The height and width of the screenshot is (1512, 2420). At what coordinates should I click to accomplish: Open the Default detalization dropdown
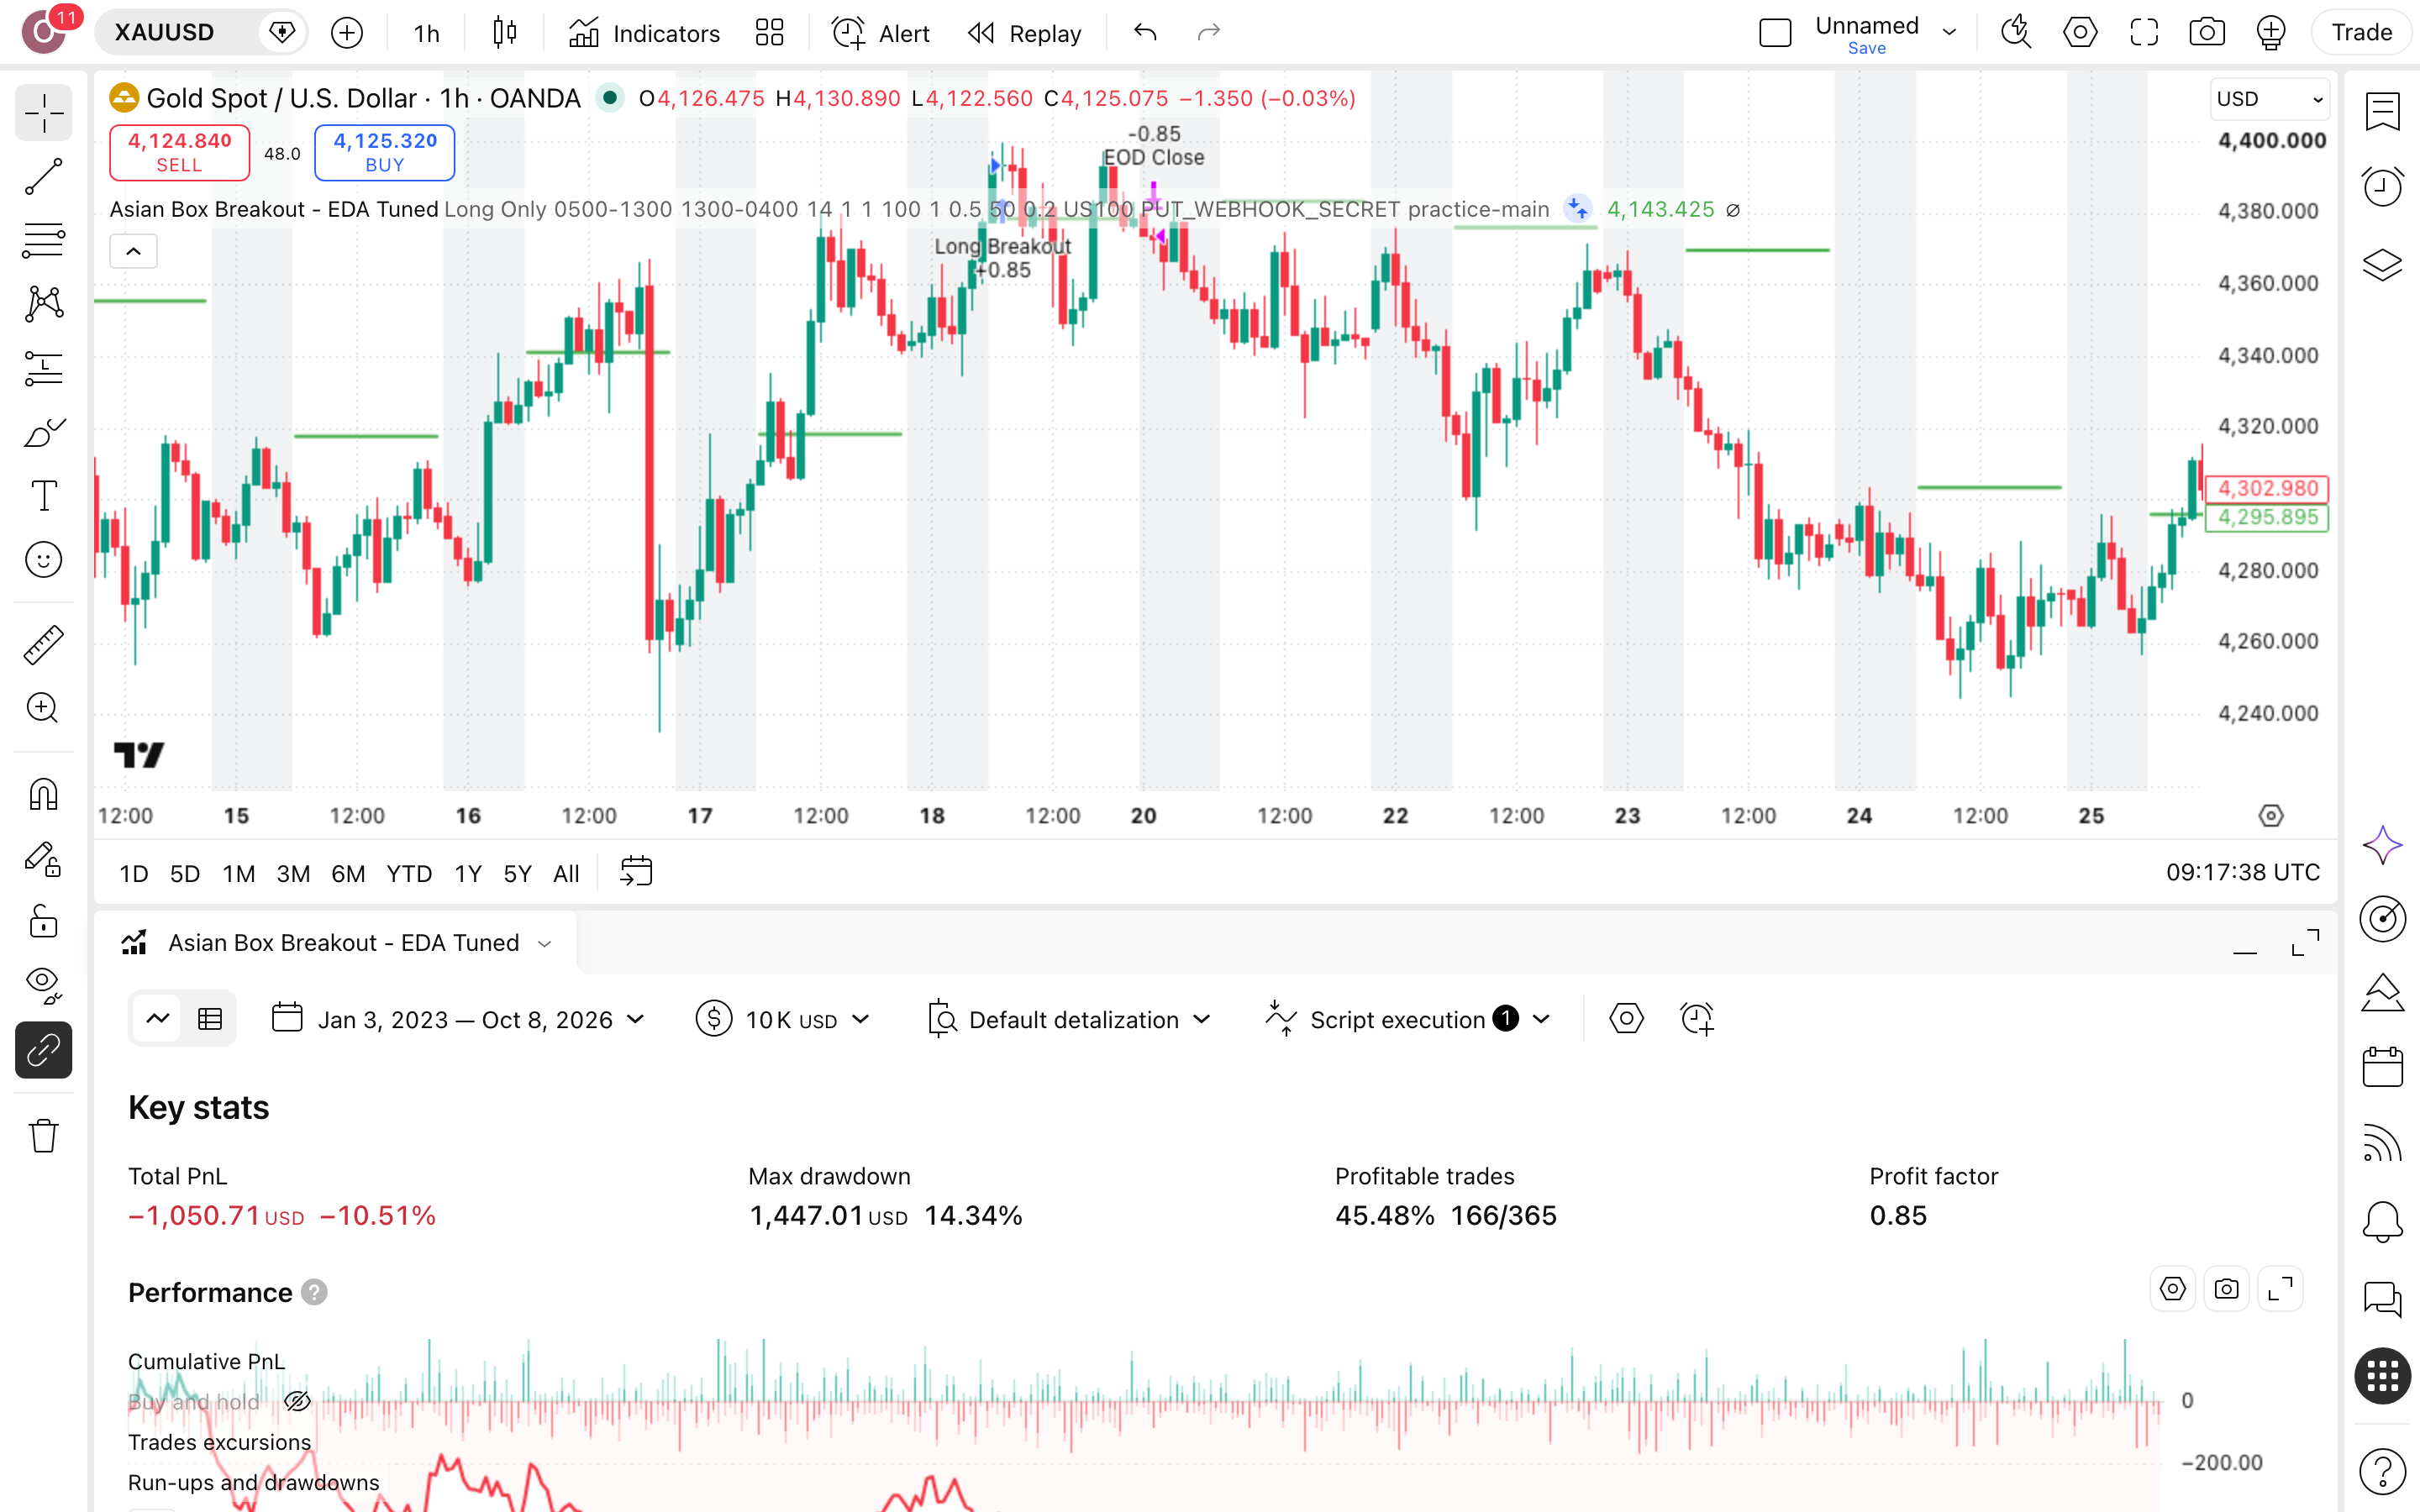(x=1069, y=1019)
